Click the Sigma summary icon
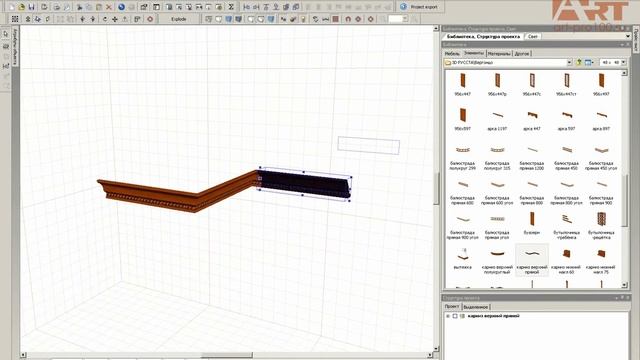Viewport: 640px width, 360px height. point(231,7)
